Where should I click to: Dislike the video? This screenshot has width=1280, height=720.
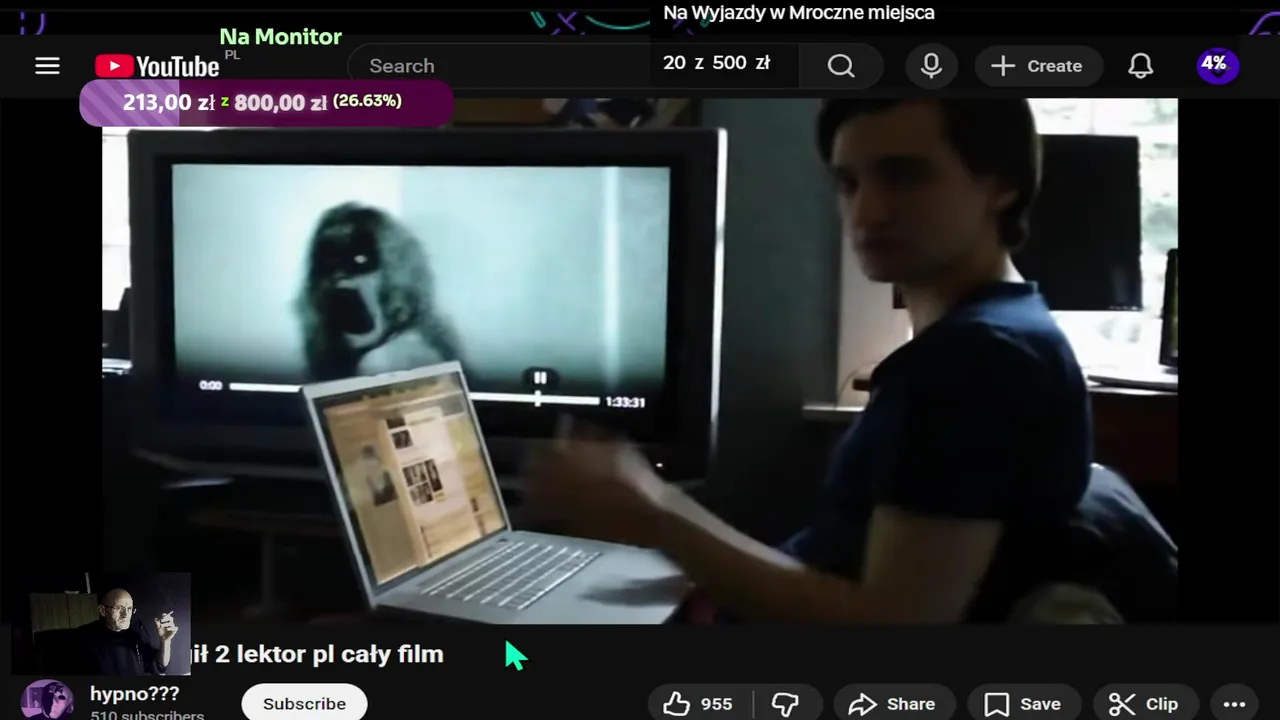point(786,704)
